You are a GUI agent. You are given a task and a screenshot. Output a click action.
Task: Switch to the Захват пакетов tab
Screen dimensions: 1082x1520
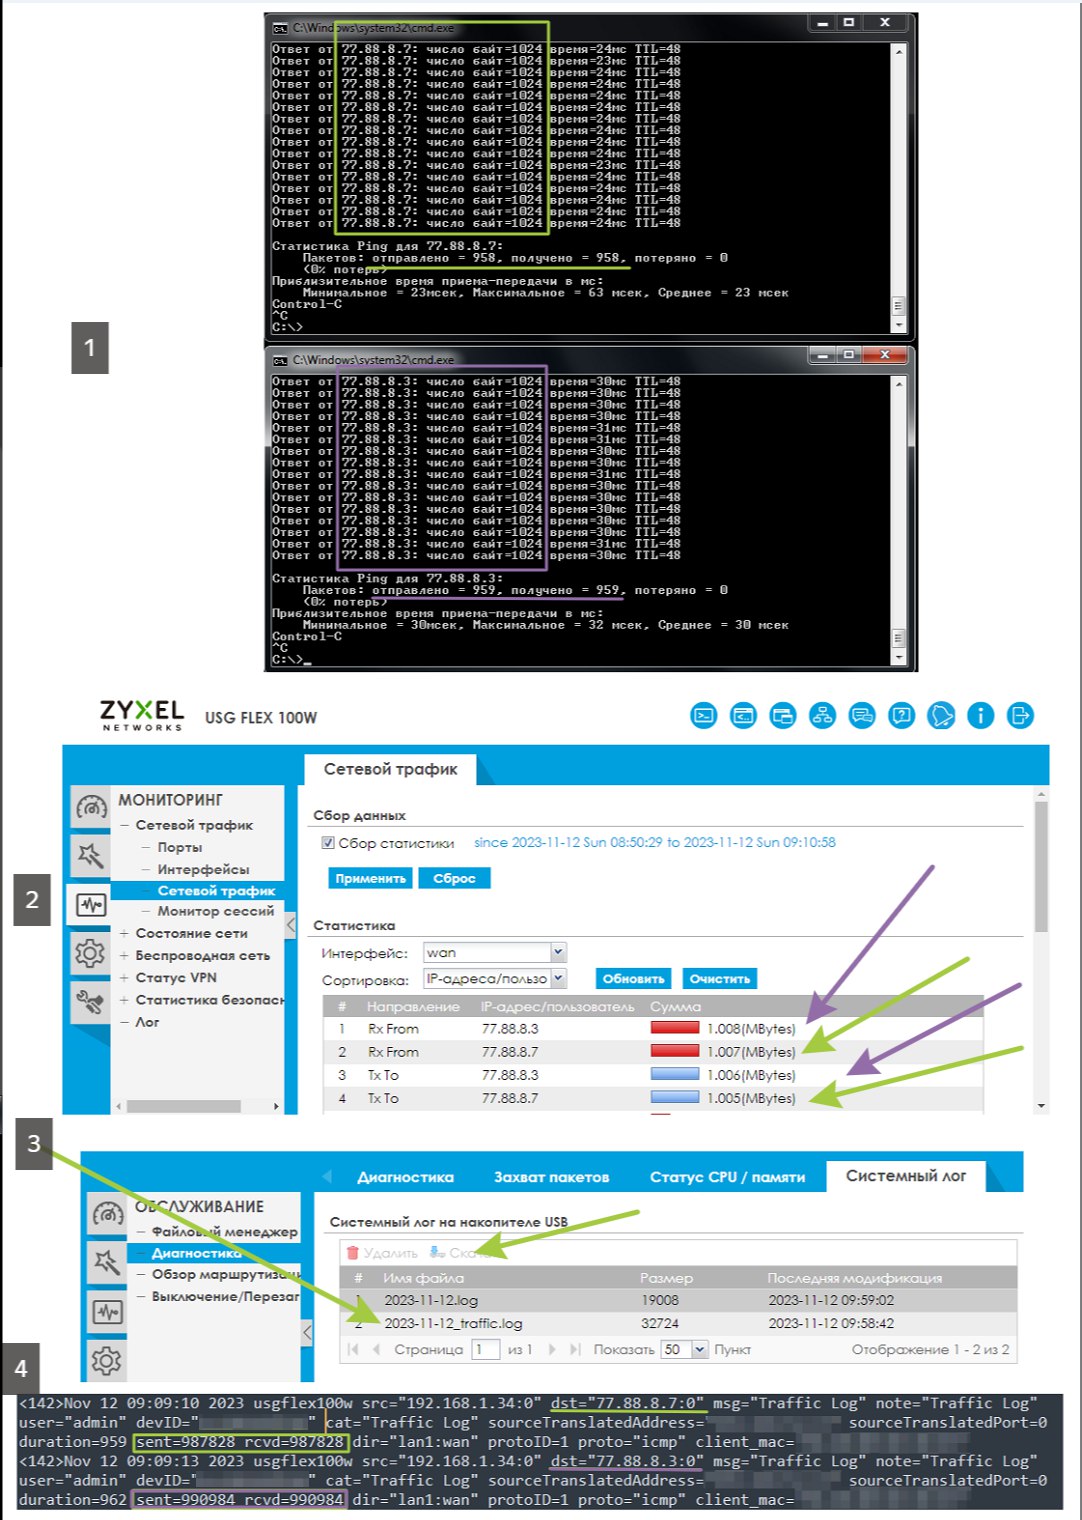551,1177
